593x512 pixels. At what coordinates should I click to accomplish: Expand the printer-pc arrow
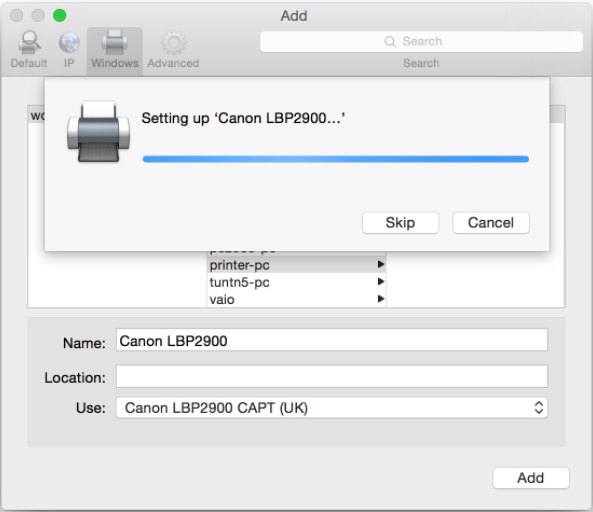(381, 264)
